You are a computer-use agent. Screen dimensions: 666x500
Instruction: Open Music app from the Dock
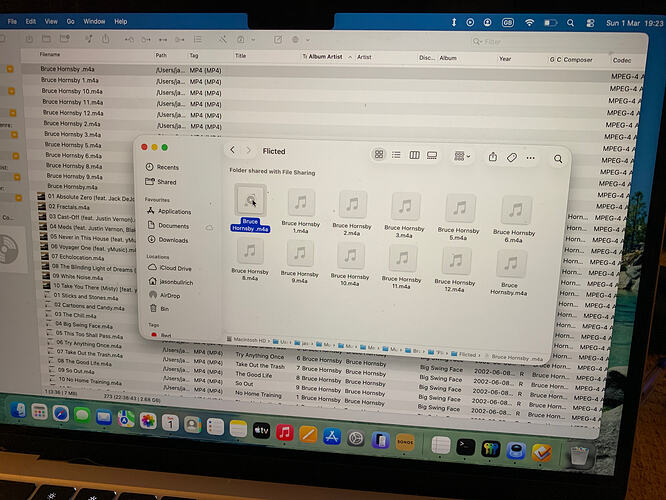[x=285, y=433]
